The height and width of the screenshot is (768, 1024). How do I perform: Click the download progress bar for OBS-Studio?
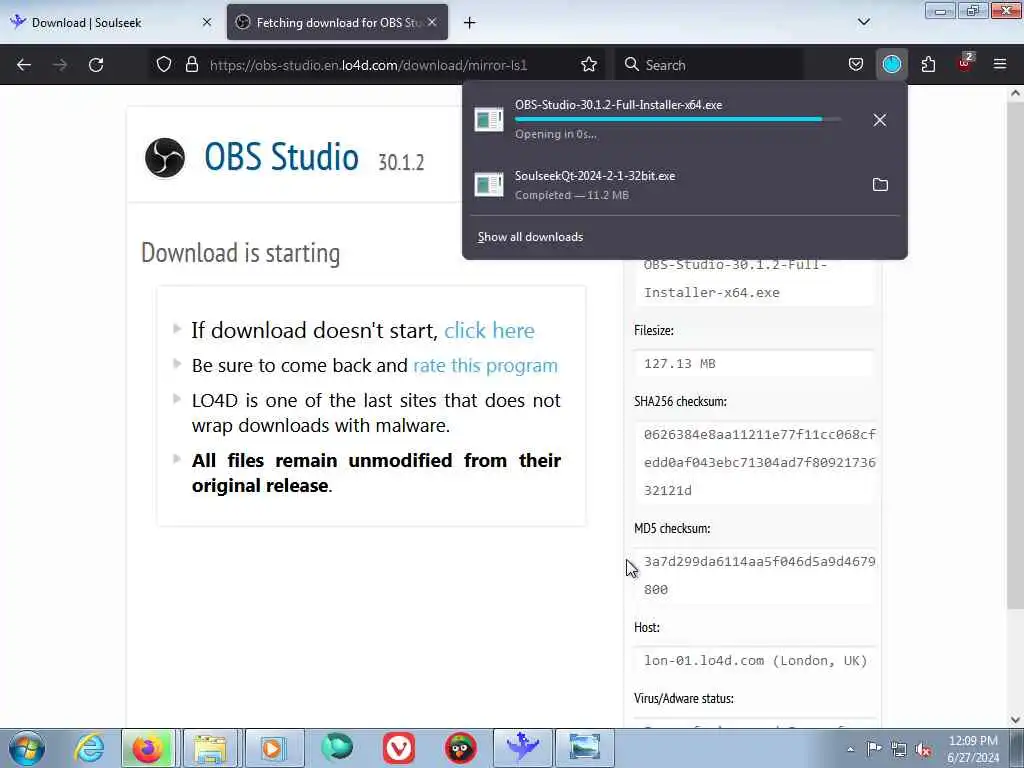[677, 120]
